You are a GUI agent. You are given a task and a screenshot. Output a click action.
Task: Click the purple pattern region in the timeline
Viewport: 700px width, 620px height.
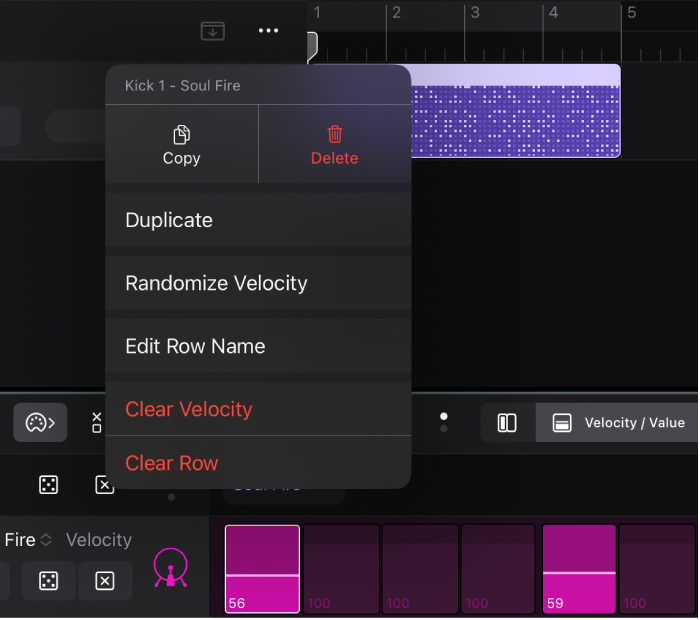pyautogui.click(x=516, y=111)
